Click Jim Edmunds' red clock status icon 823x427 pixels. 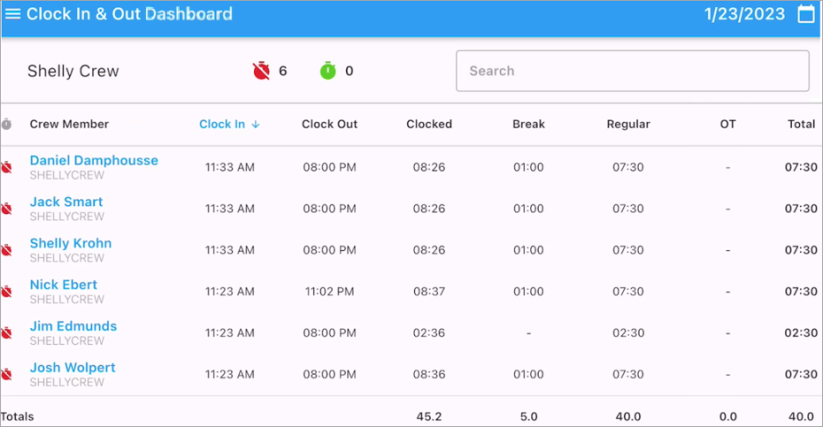tap(6, 333)
